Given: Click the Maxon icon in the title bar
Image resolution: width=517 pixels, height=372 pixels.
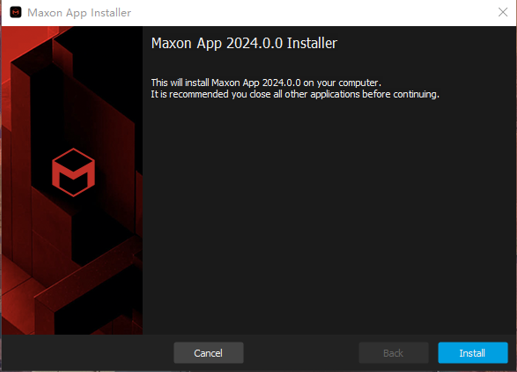Looking at the screenshot, I should (16, 12).
